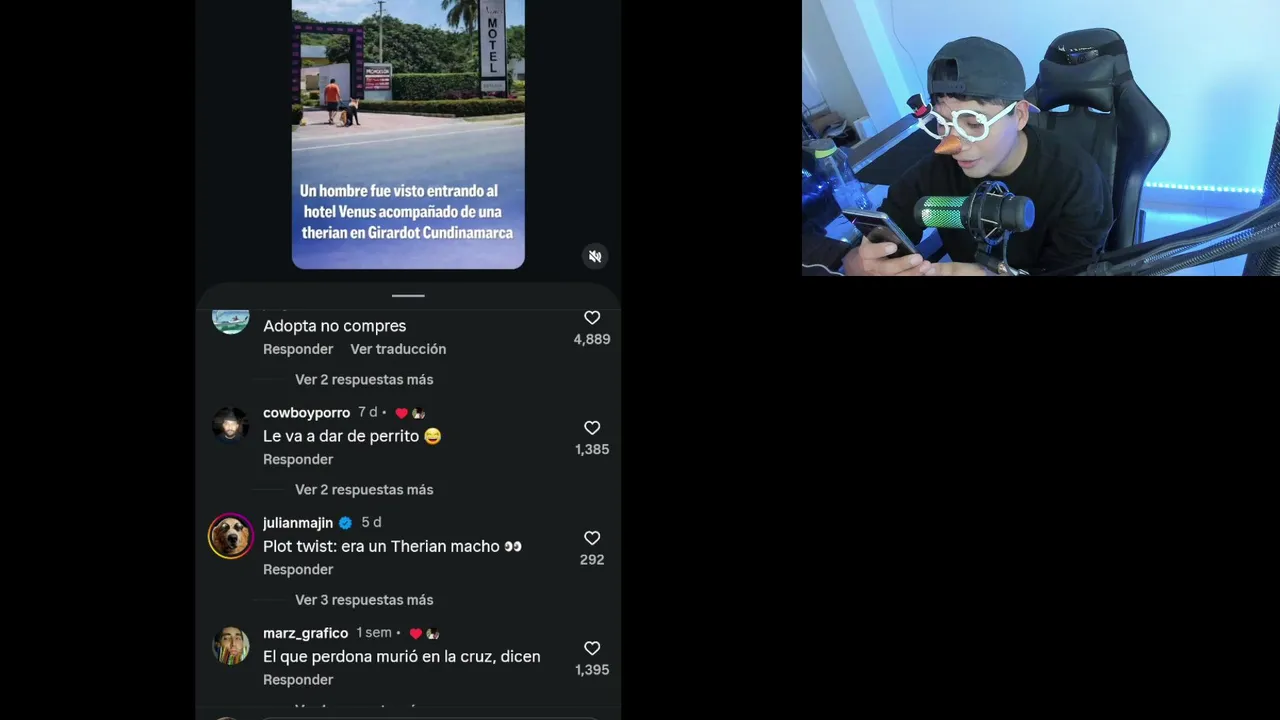Open cowboyporro's profile avatar
This screenshot has width=1280, height=720.
click(230, 425)
